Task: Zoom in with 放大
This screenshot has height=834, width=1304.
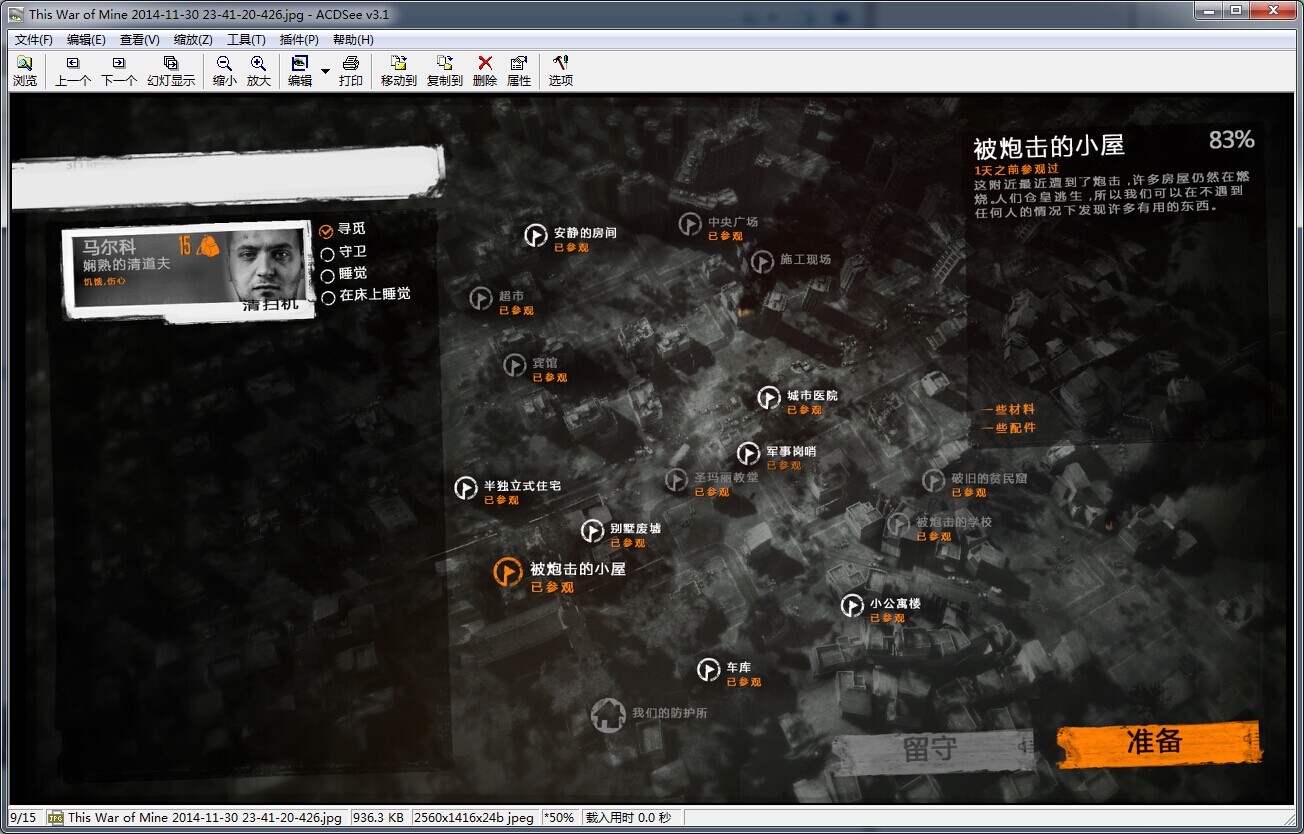Action: 259,71
